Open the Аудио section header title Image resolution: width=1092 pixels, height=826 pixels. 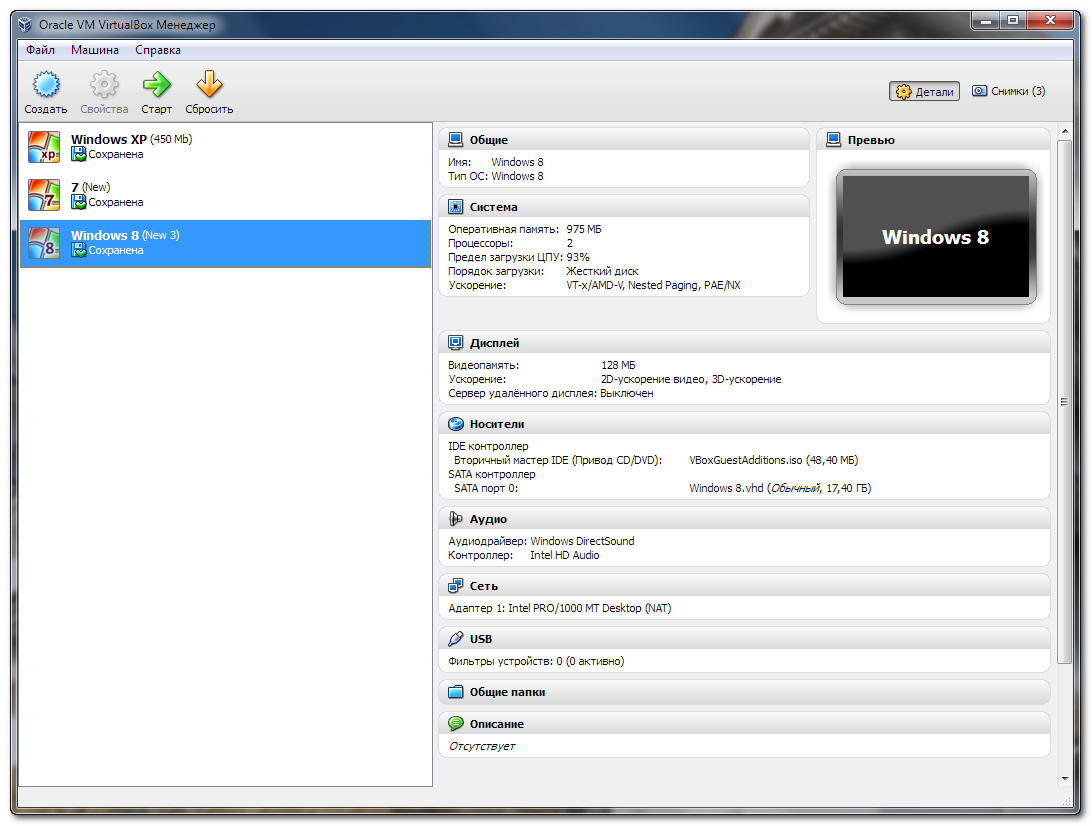pos(488,519)
